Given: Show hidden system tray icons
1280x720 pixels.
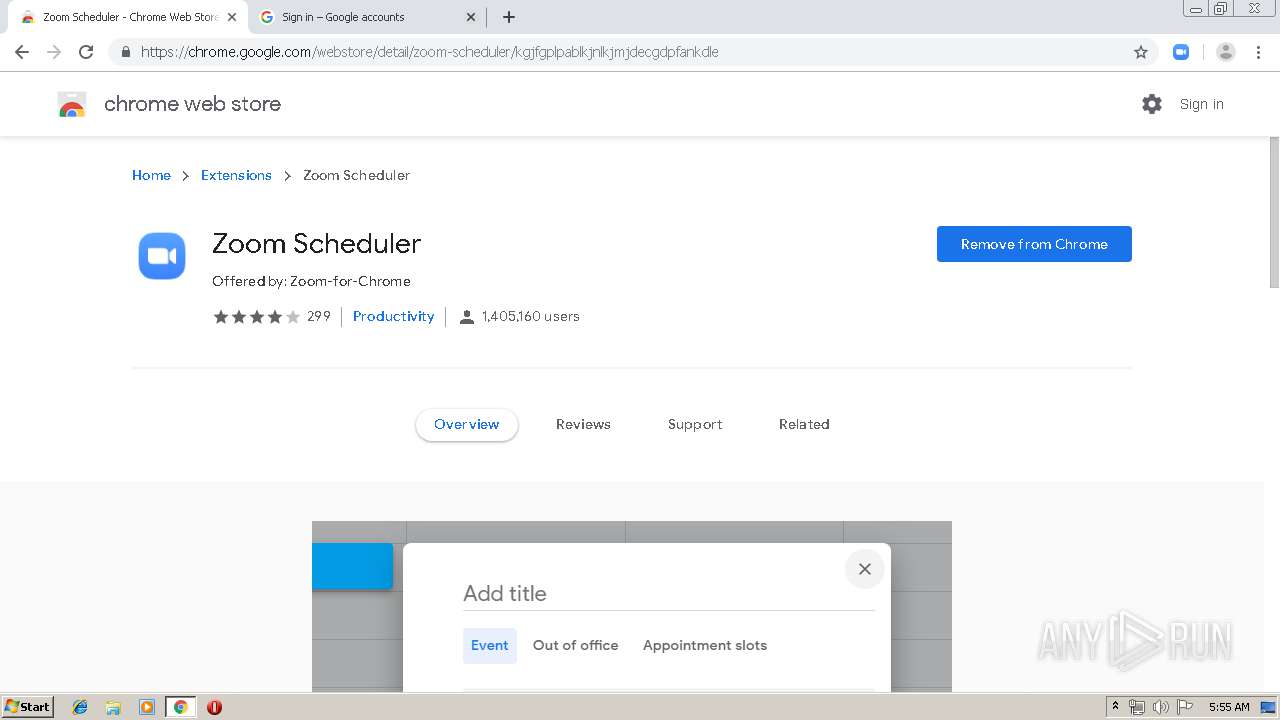Looking at the screenshot, I should [1115, 707].
